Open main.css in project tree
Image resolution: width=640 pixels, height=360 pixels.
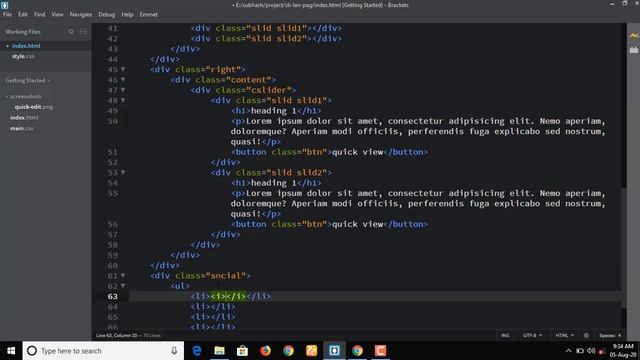[22, 128]
